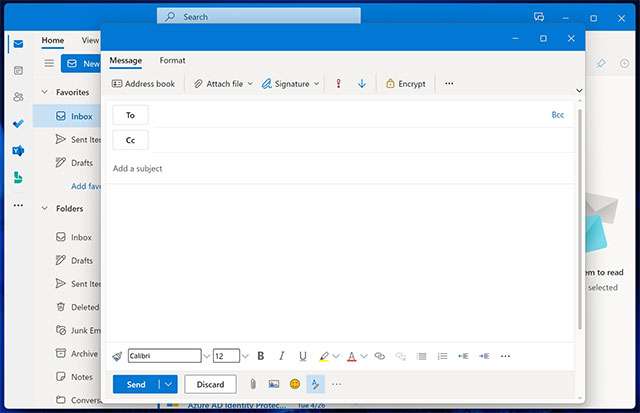Toggle bulleted list
640x413 pixels.
point(422,356)
